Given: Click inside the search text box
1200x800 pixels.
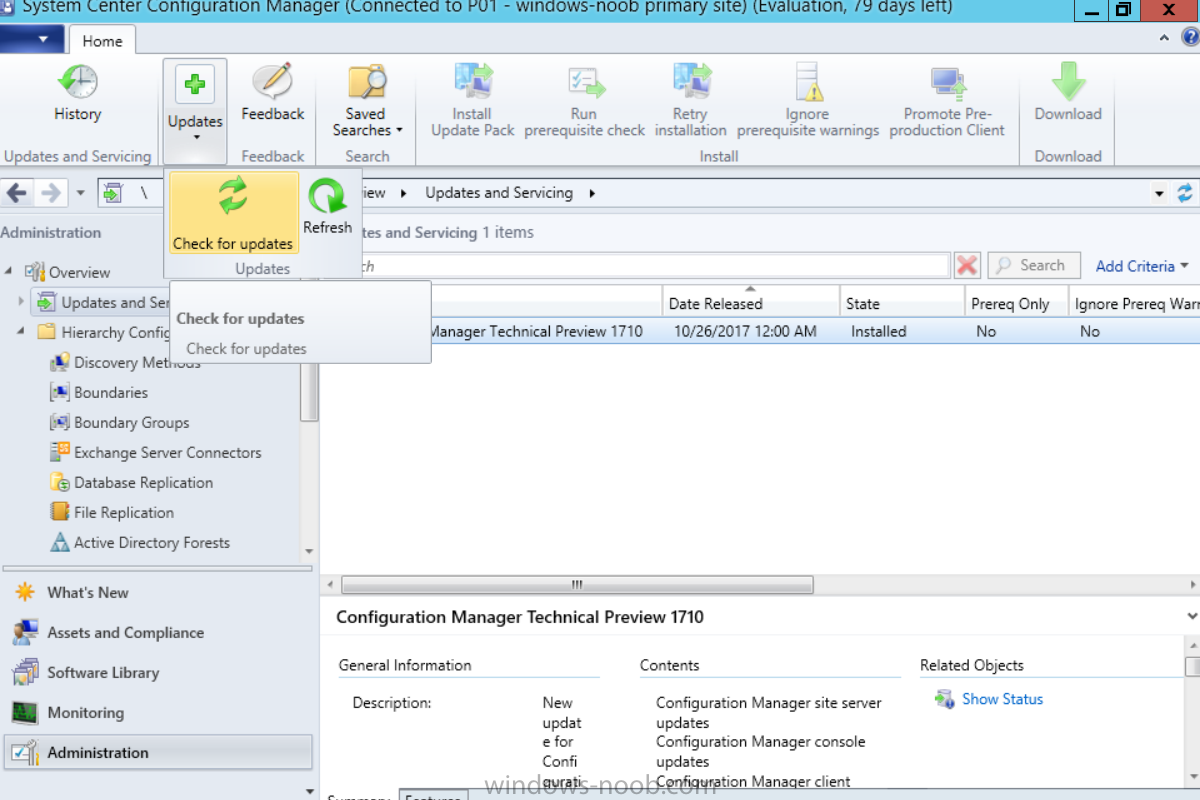Looking at the screenshot, I should 640,266.
